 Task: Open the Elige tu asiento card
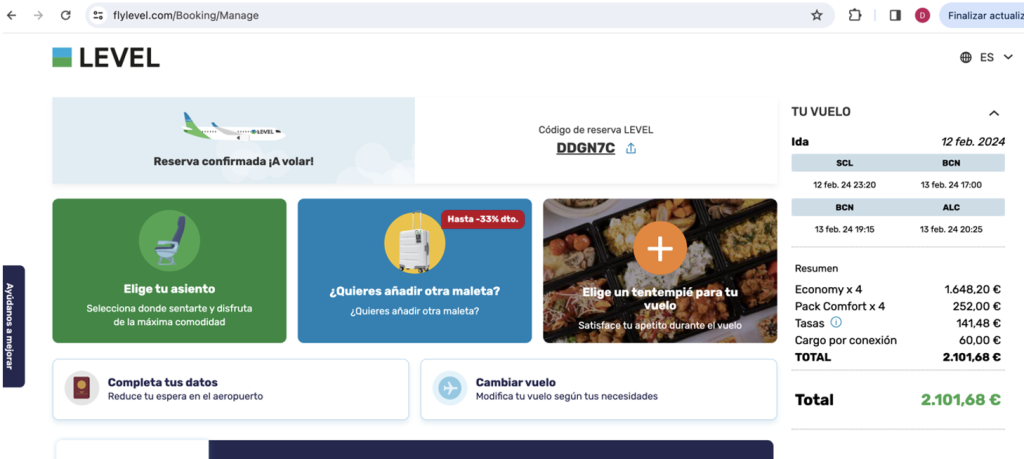coord(169,270)
